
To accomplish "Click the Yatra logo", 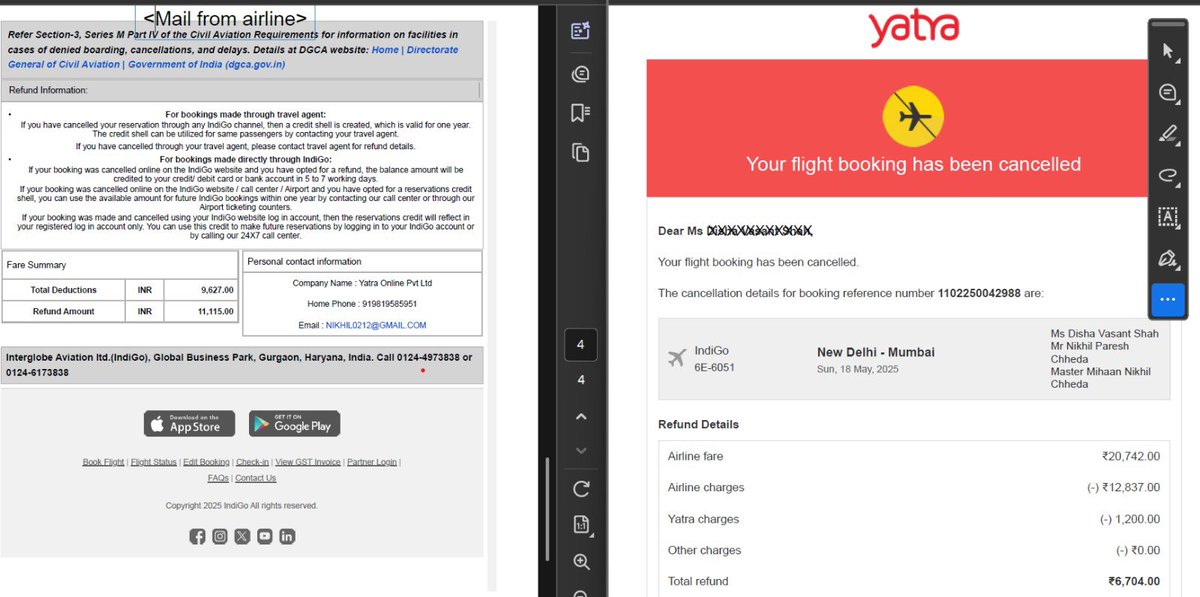I will tap(913, 29).
